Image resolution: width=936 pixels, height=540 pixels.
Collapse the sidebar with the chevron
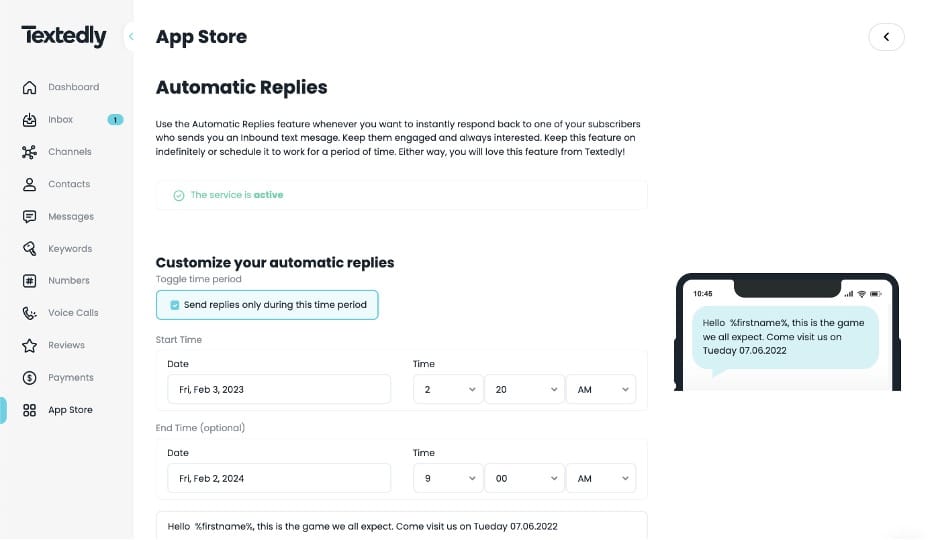(x=131, y=37)
